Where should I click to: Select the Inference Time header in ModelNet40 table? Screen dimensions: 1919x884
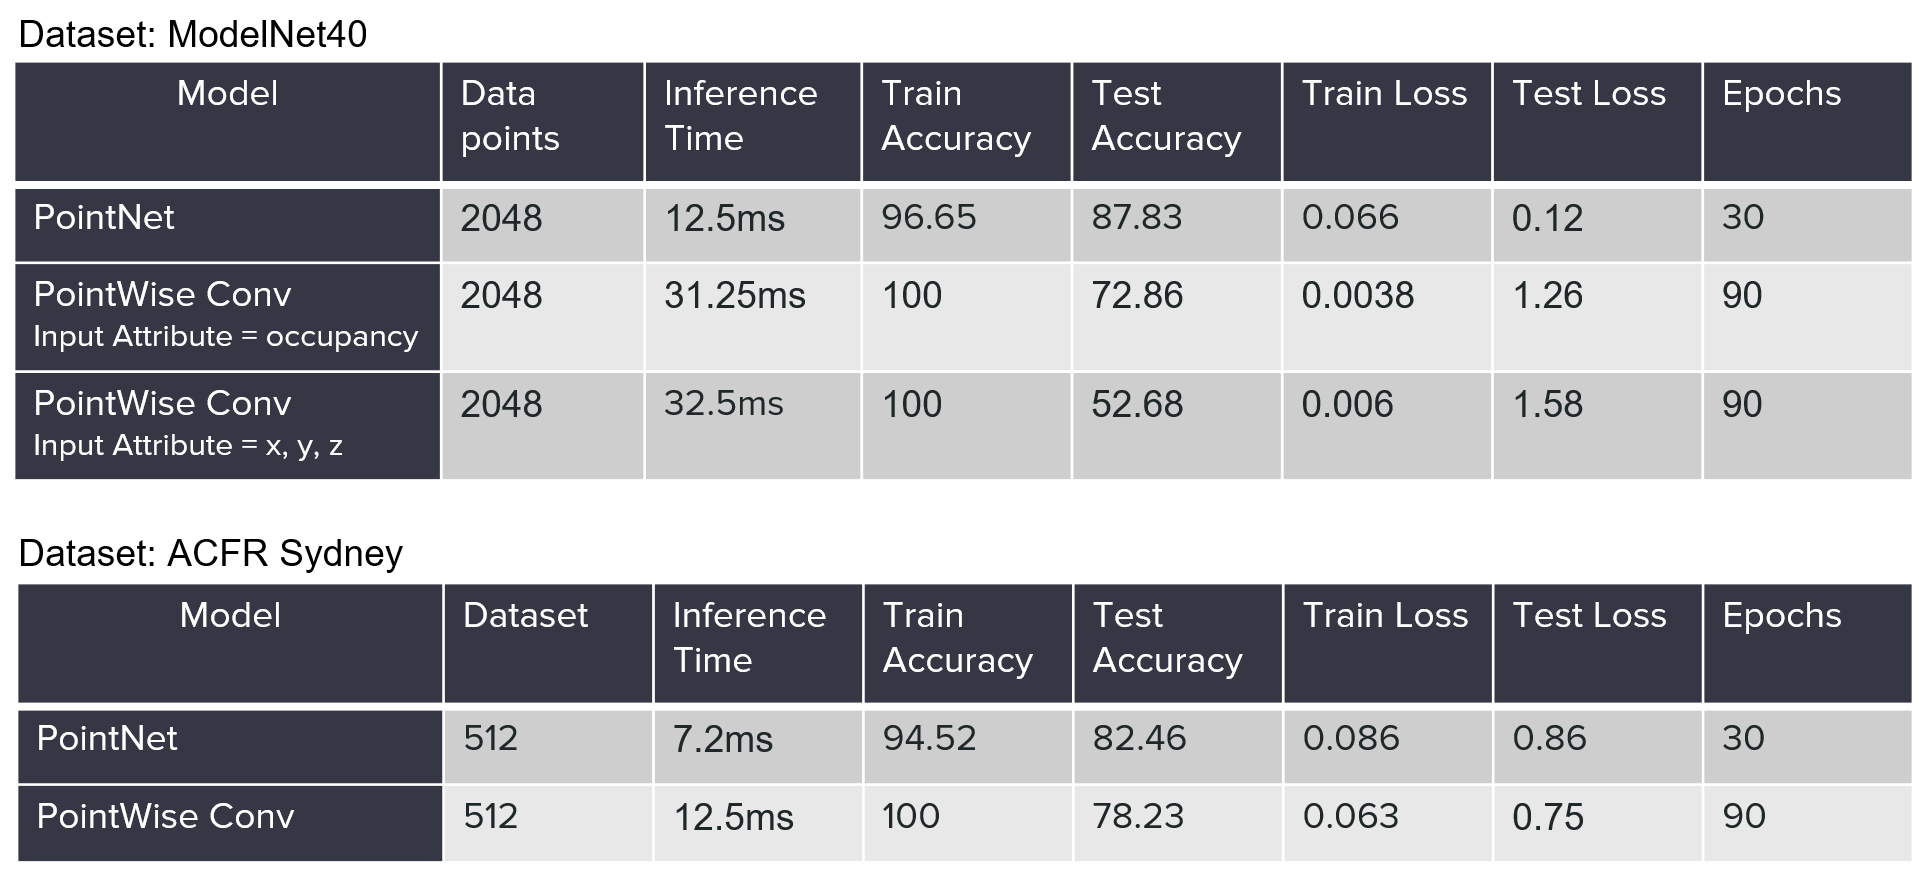(x=740, y=115)
